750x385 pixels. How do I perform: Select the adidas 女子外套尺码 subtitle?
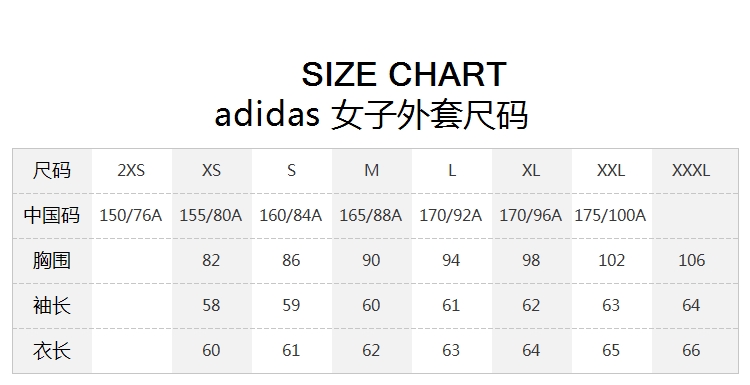tap(371, 115)
